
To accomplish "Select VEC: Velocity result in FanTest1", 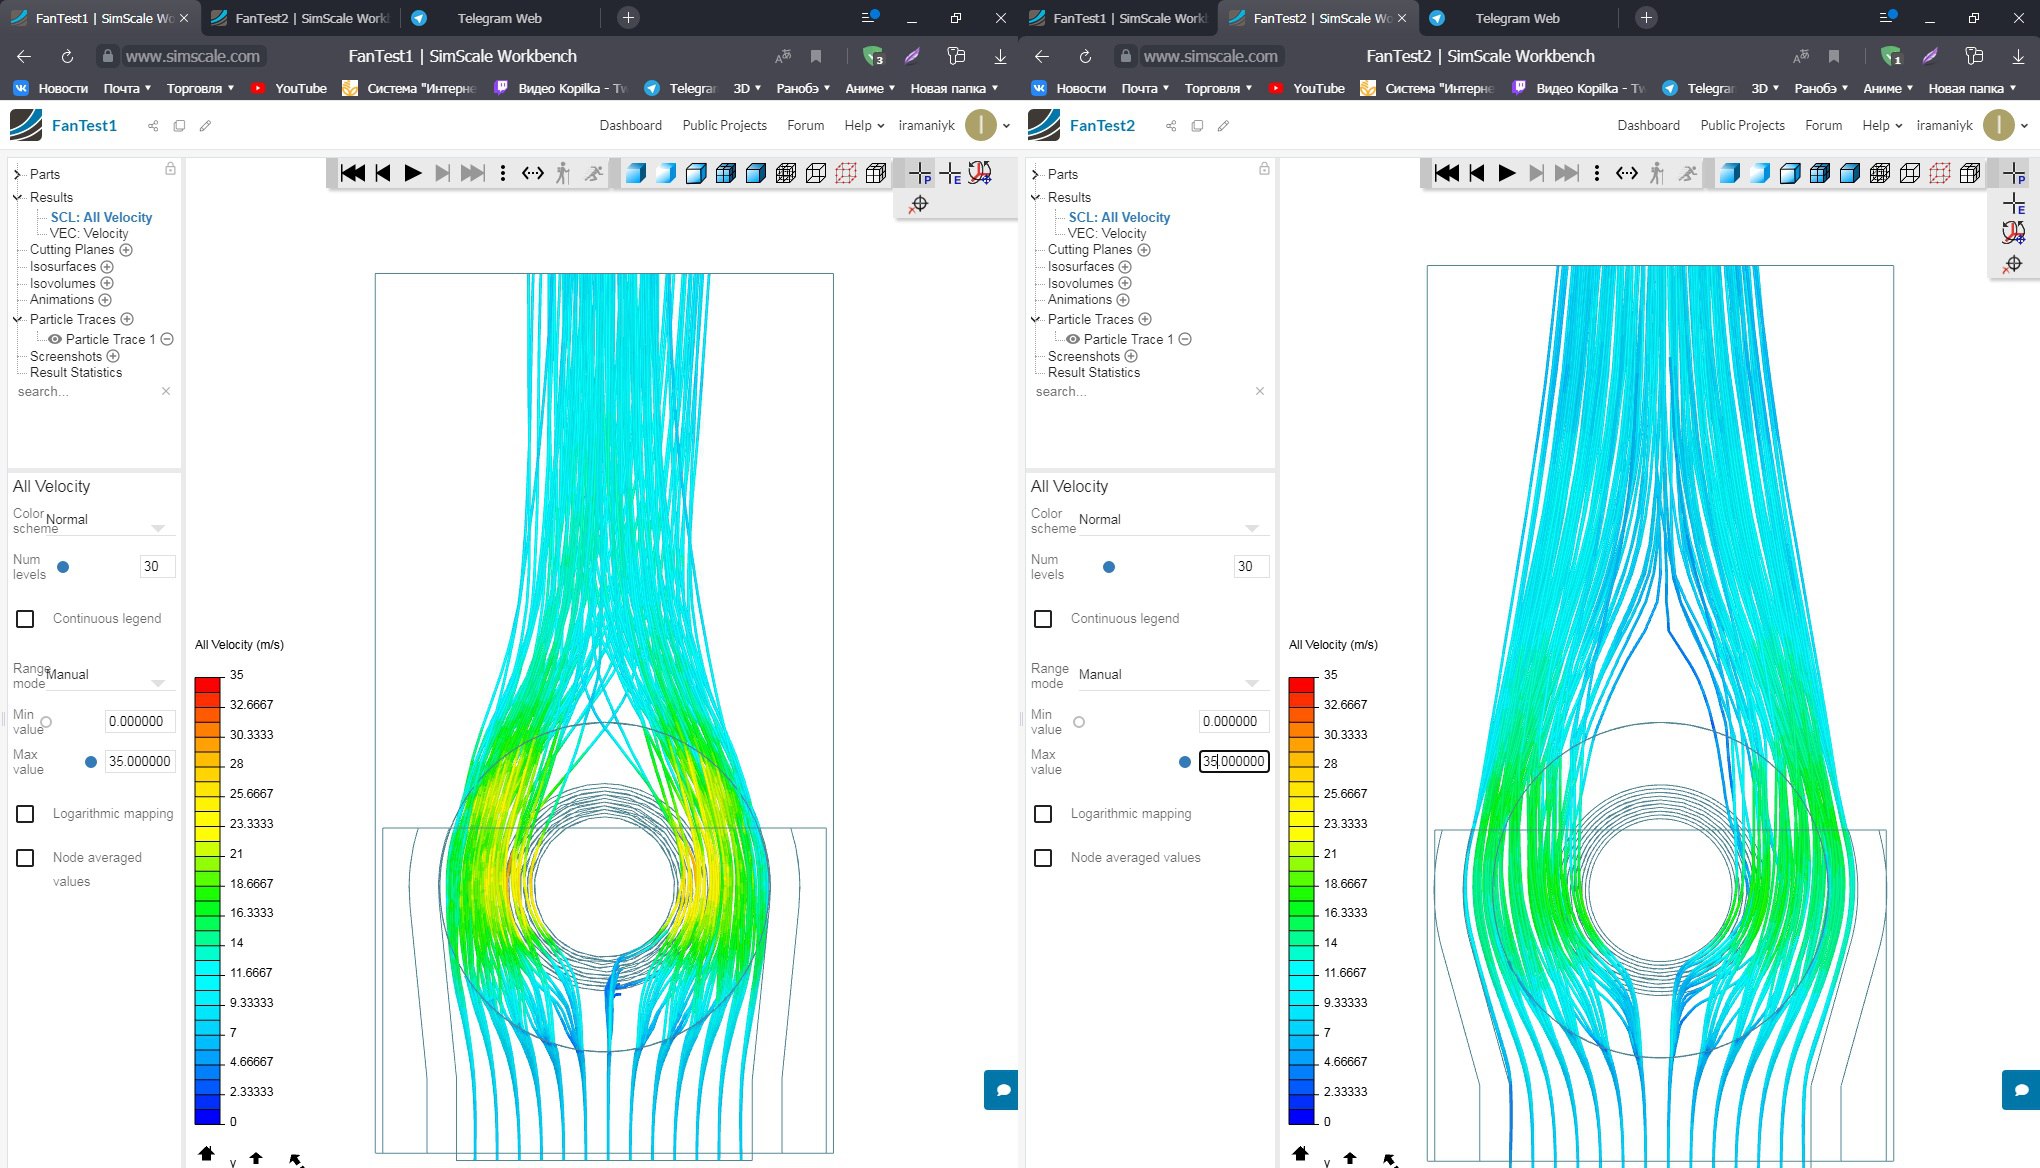I will (89, 233).
